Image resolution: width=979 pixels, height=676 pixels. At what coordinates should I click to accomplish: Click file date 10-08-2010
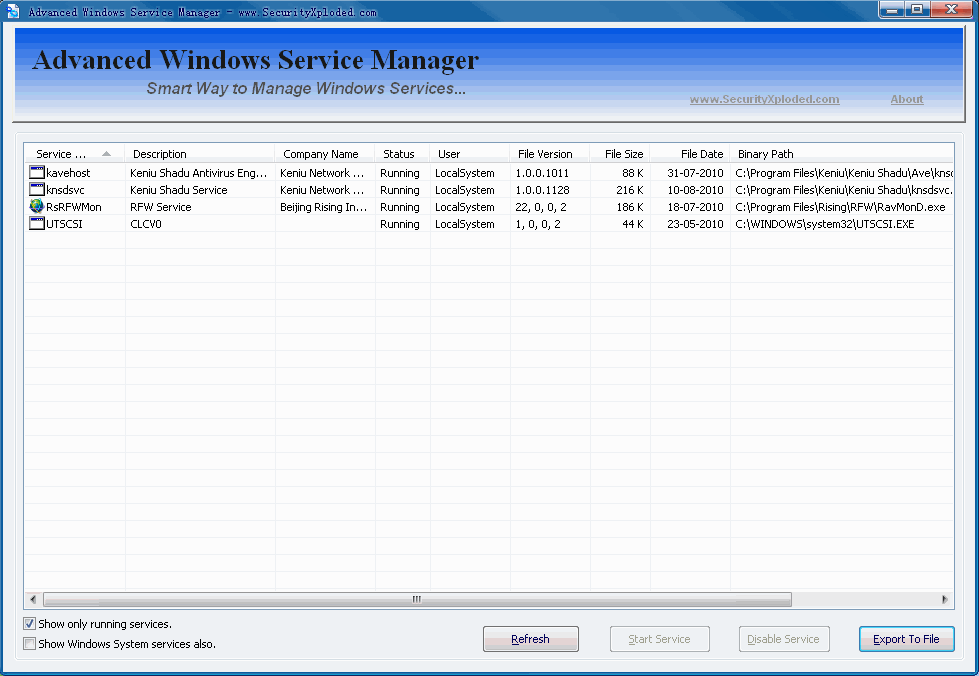tap(695, 190)
